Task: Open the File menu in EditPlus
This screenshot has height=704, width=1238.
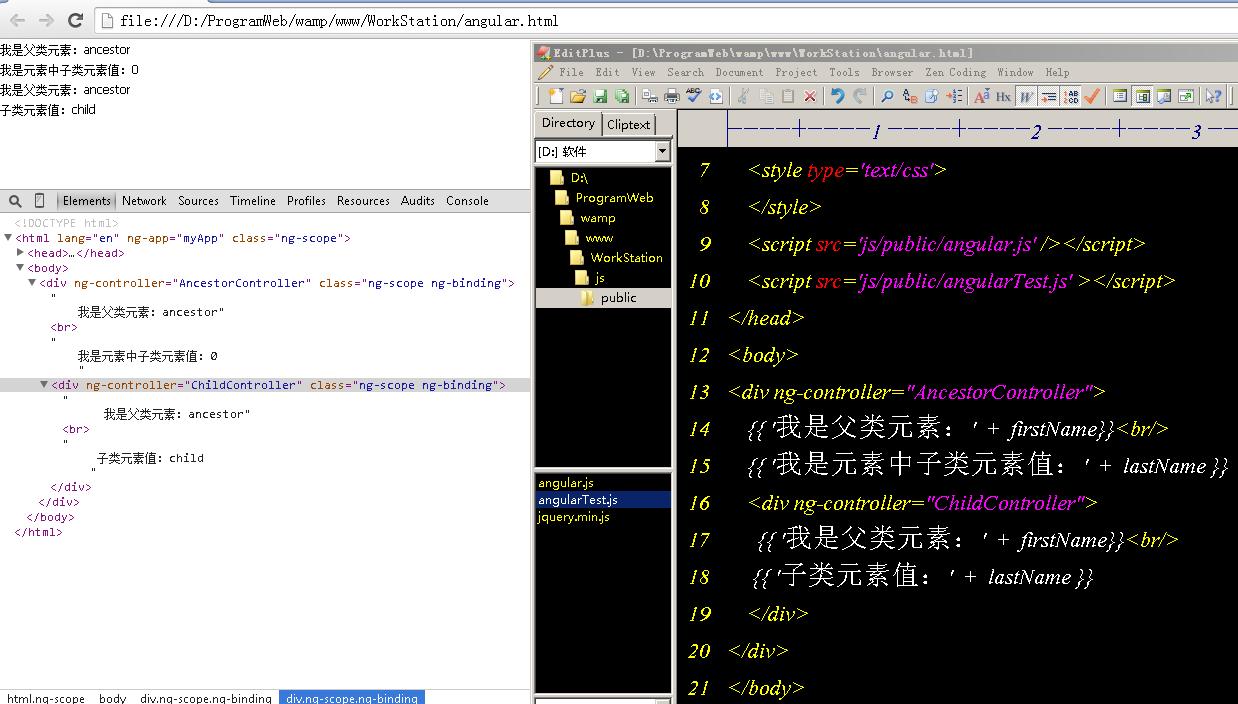Action: pos(572,72)
